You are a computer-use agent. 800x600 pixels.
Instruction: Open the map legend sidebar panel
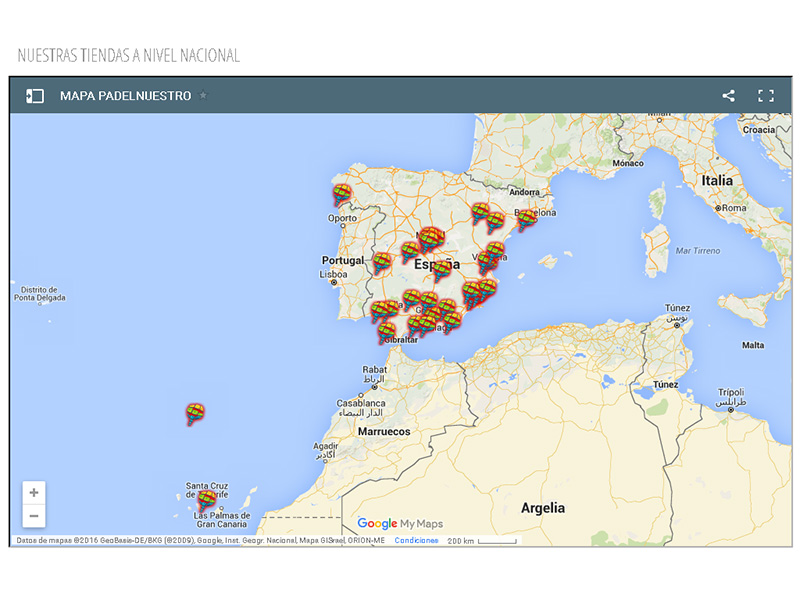[x=35, y=96]
